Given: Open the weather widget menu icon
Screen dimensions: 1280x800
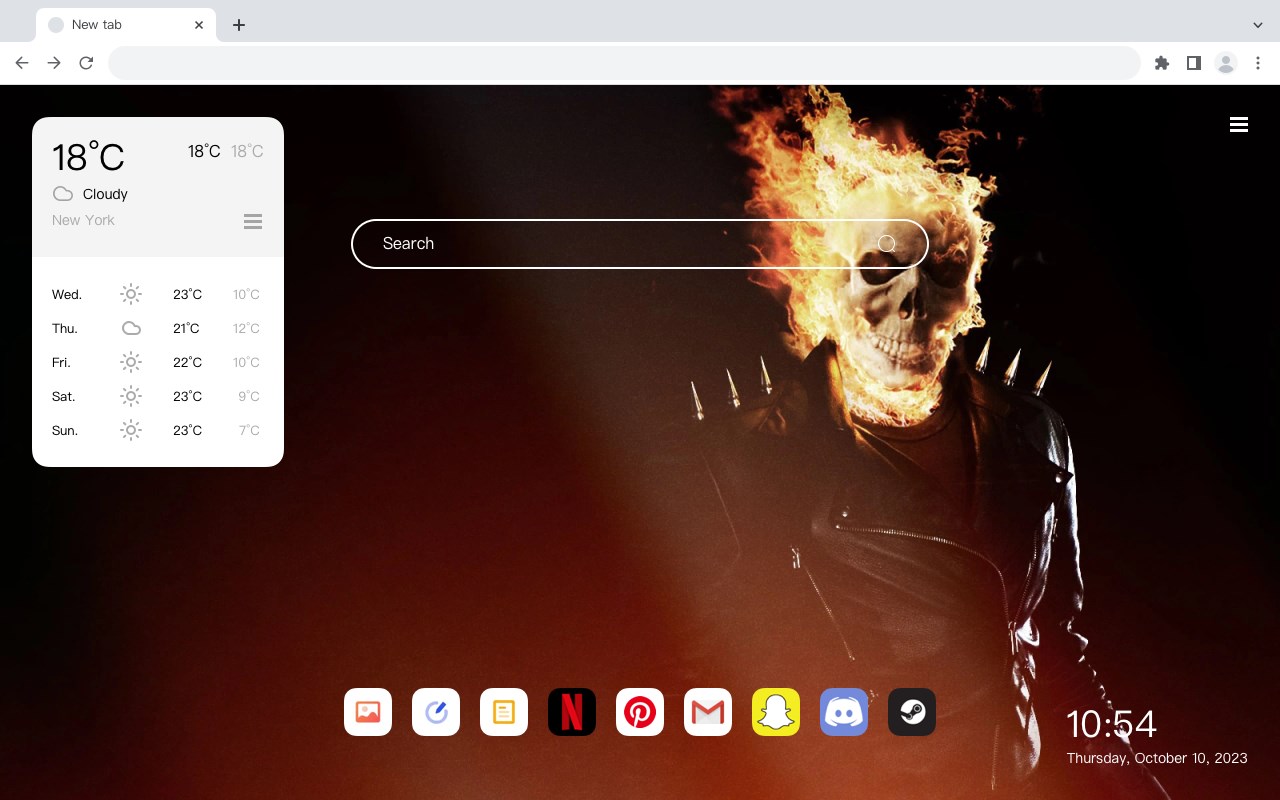Looking at the screenshot, I should tap(253, 221).
